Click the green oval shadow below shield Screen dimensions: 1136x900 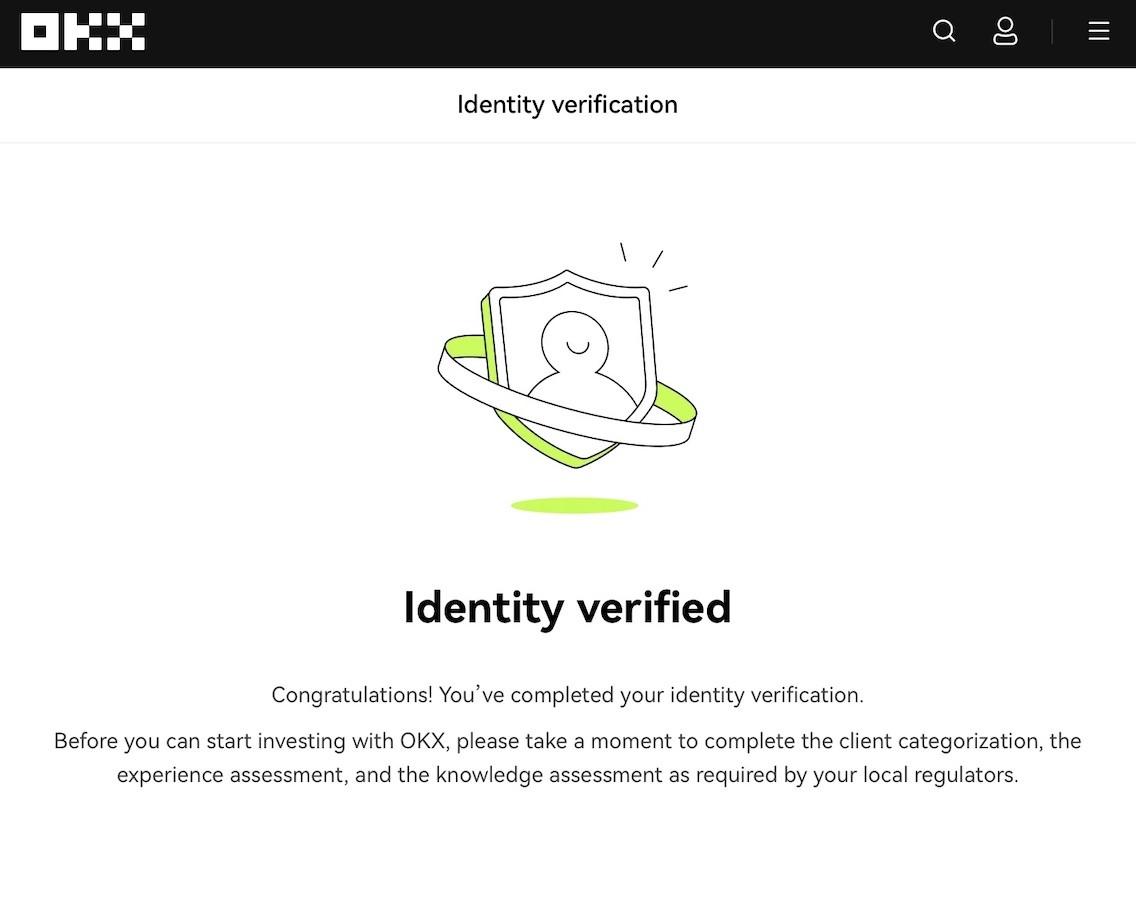pos(574,506)
